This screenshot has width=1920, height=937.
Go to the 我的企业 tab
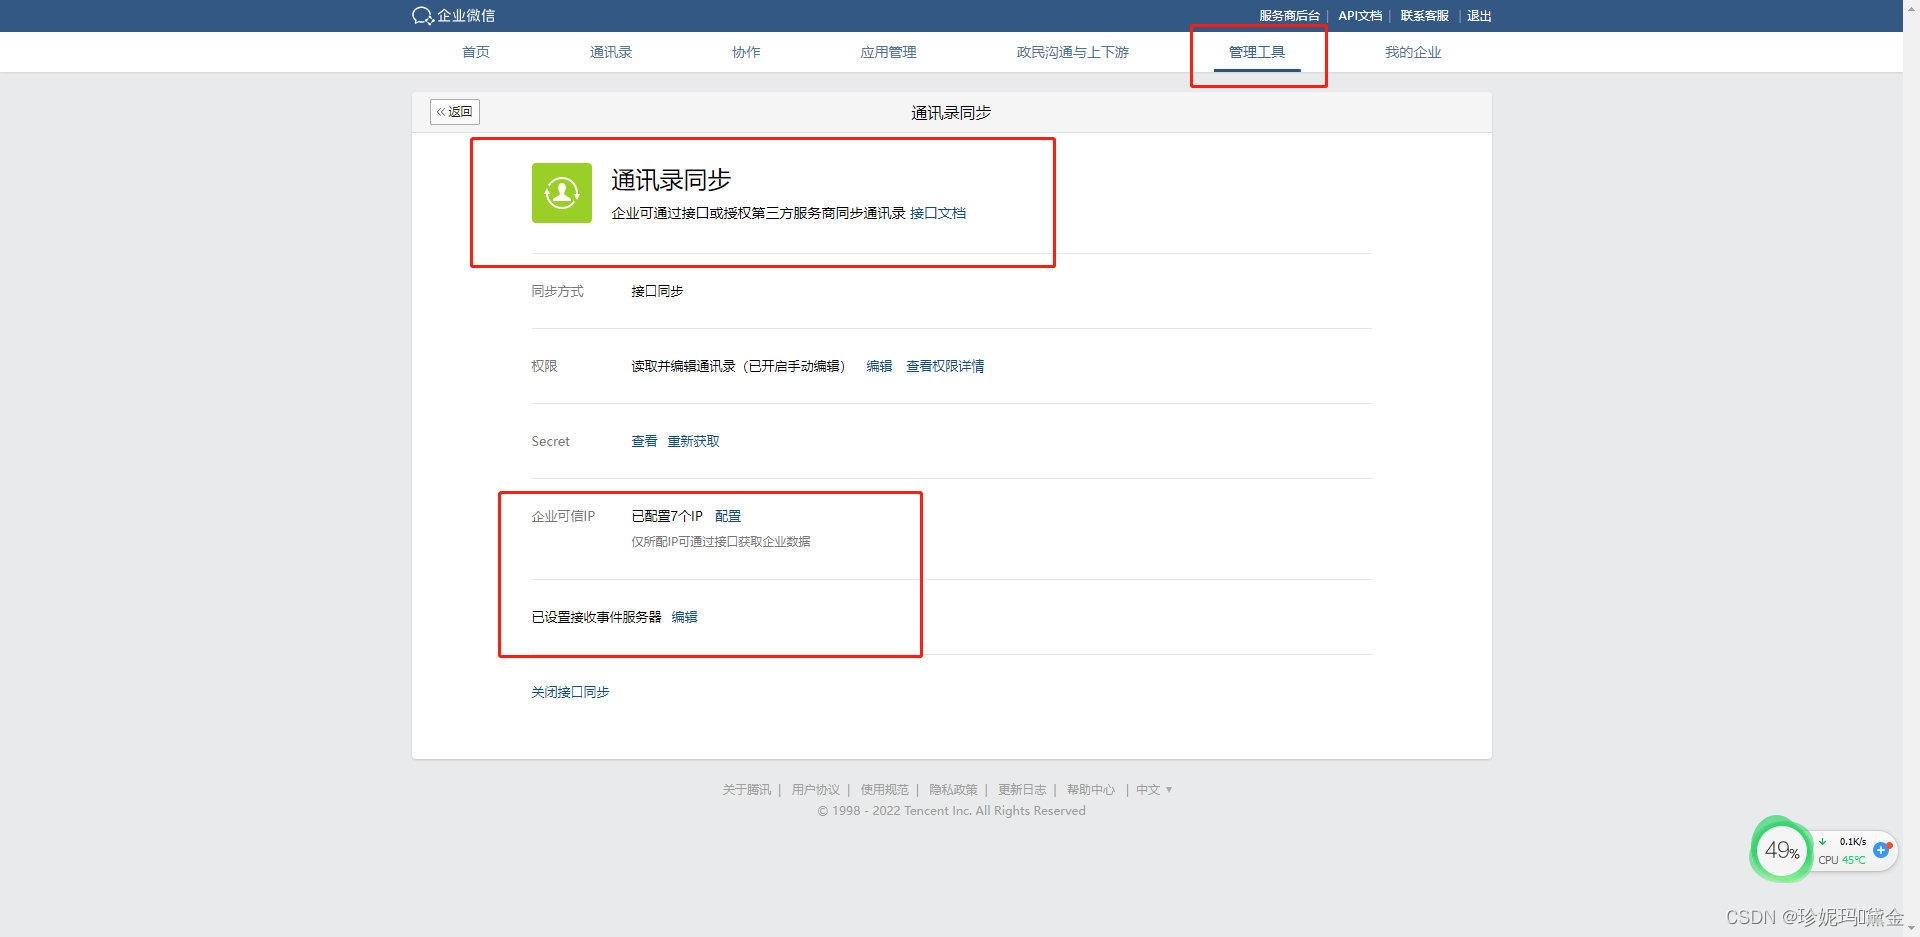point(1413,52)
